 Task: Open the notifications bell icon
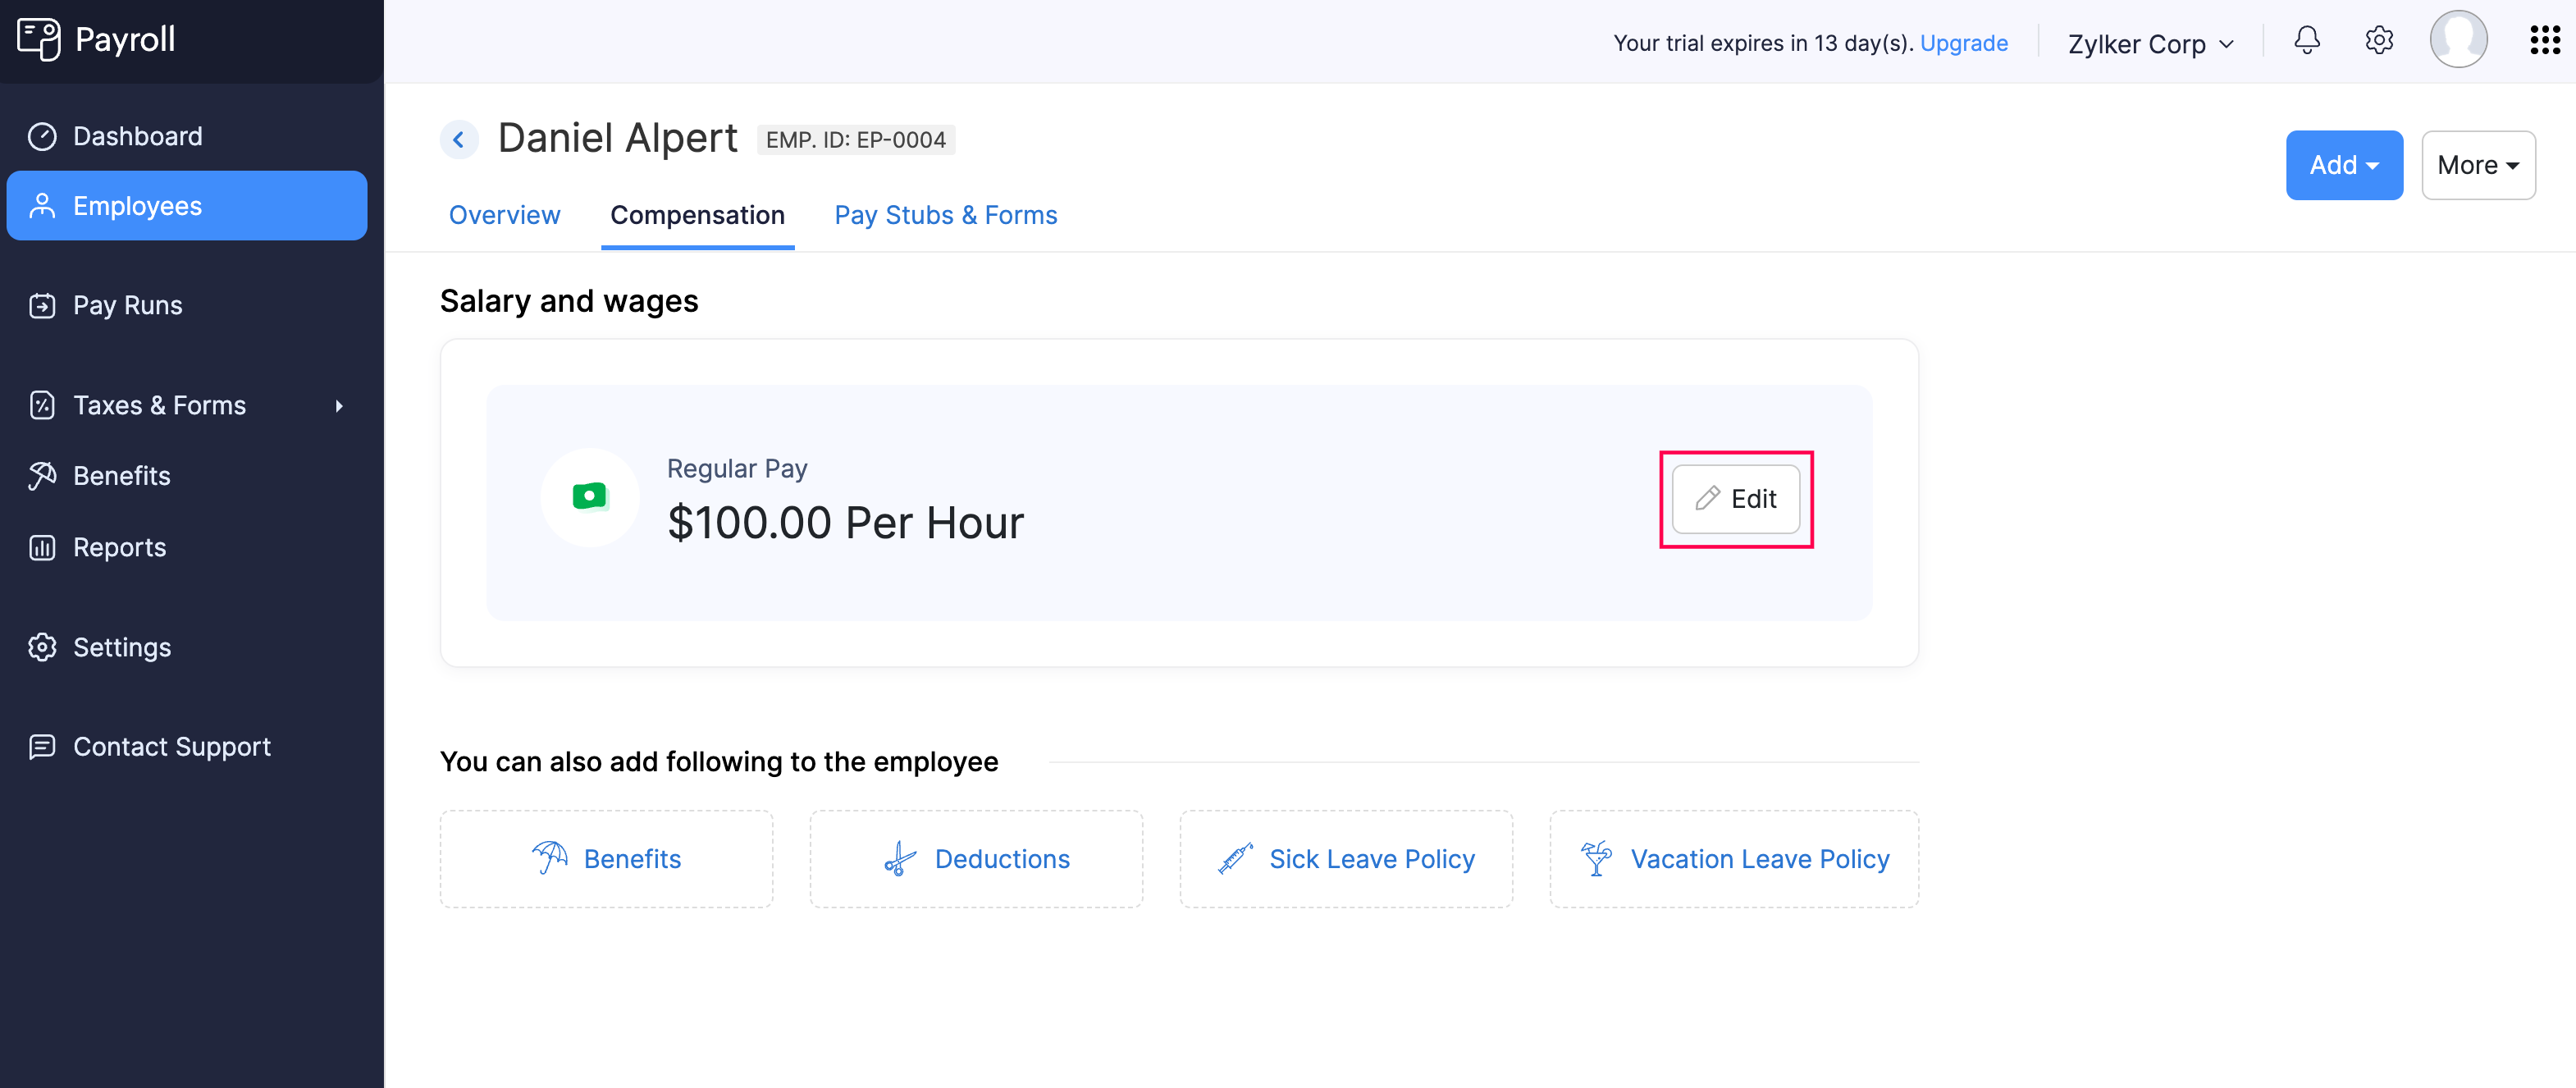pos(2309,41)
